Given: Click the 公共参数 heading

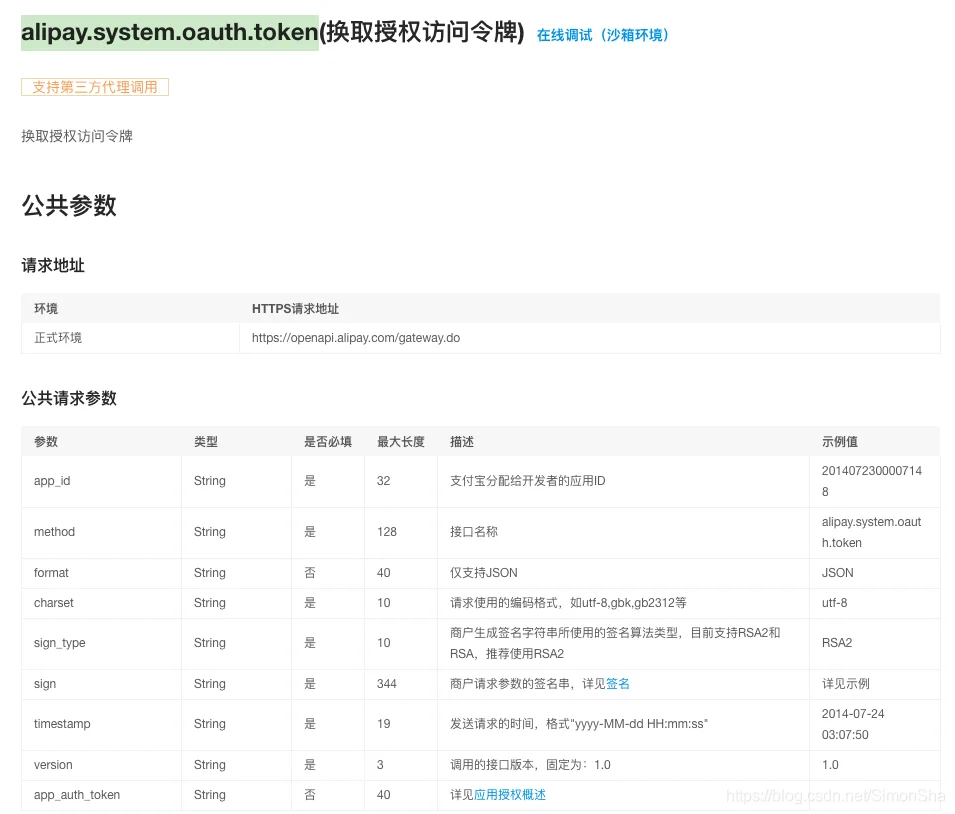Looking at the screenshot, I should pos(69,205).
